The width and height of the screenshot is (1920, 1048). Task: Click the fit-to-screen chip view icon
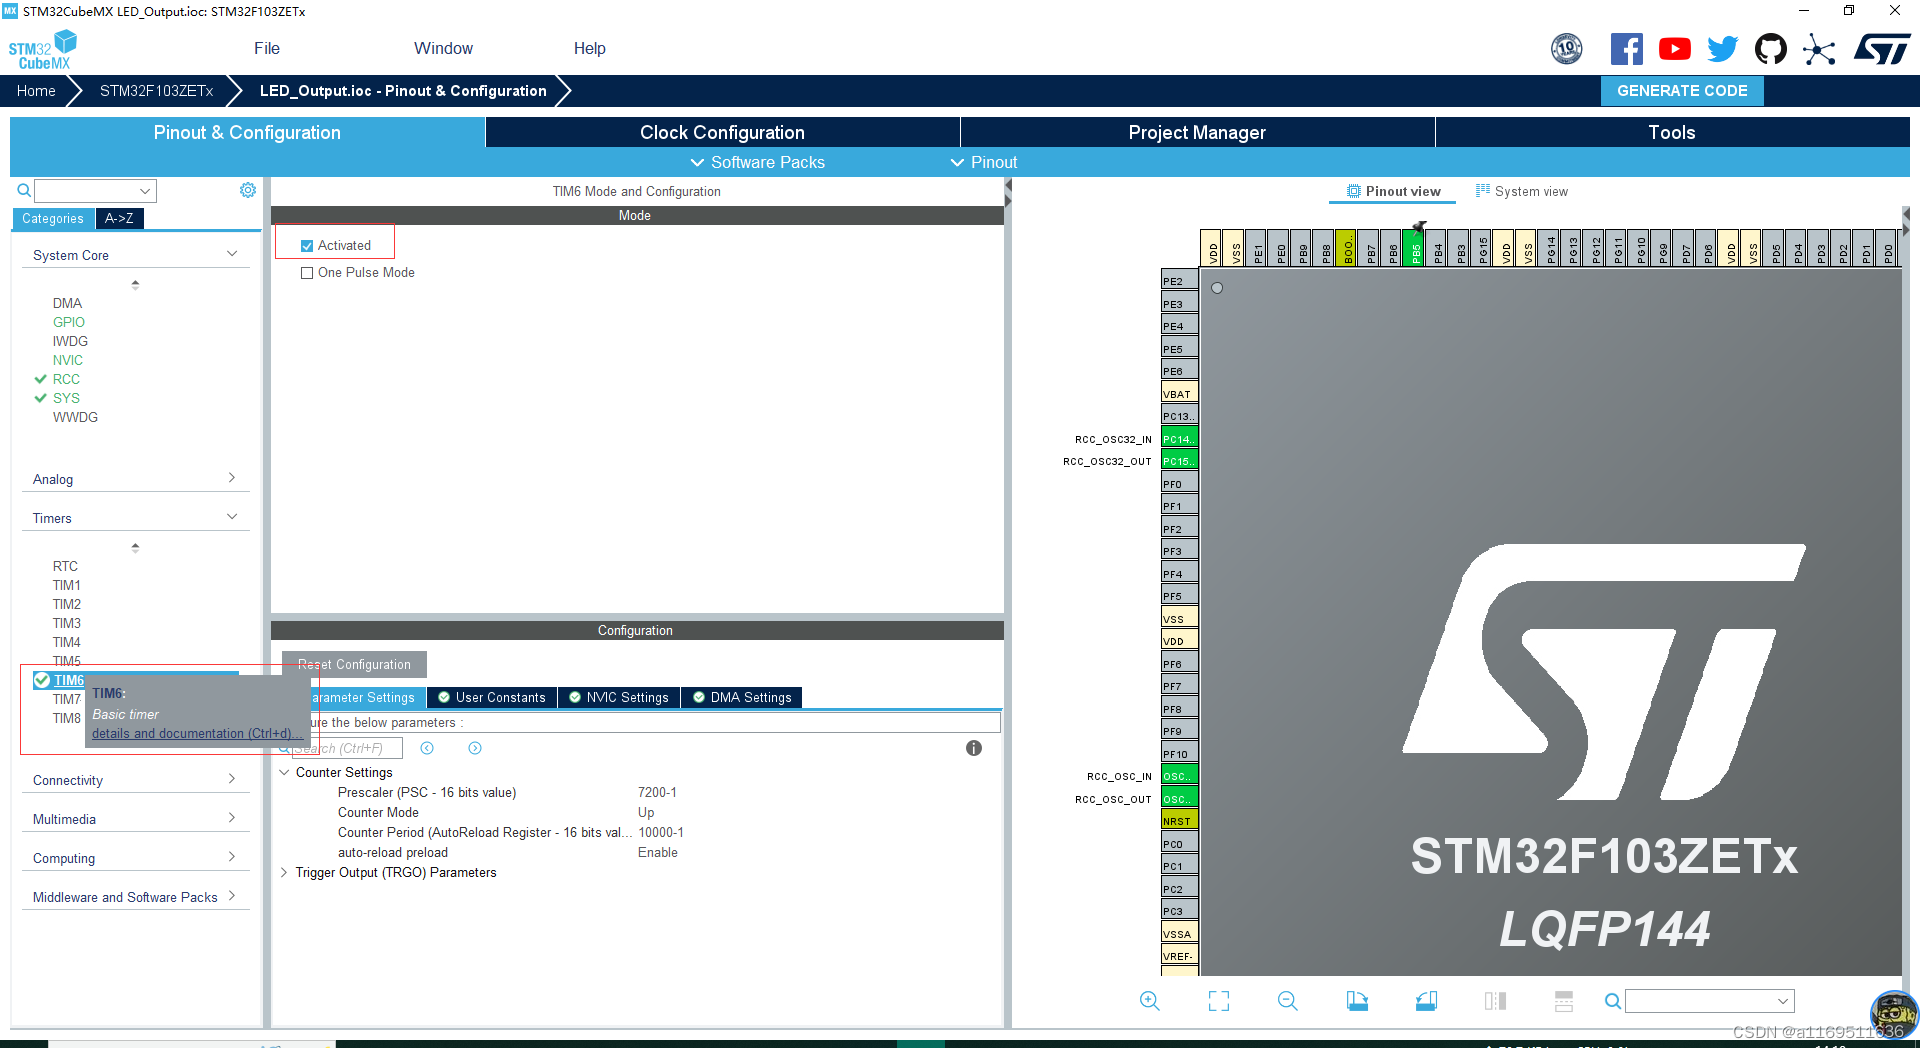(1218, 1001)
